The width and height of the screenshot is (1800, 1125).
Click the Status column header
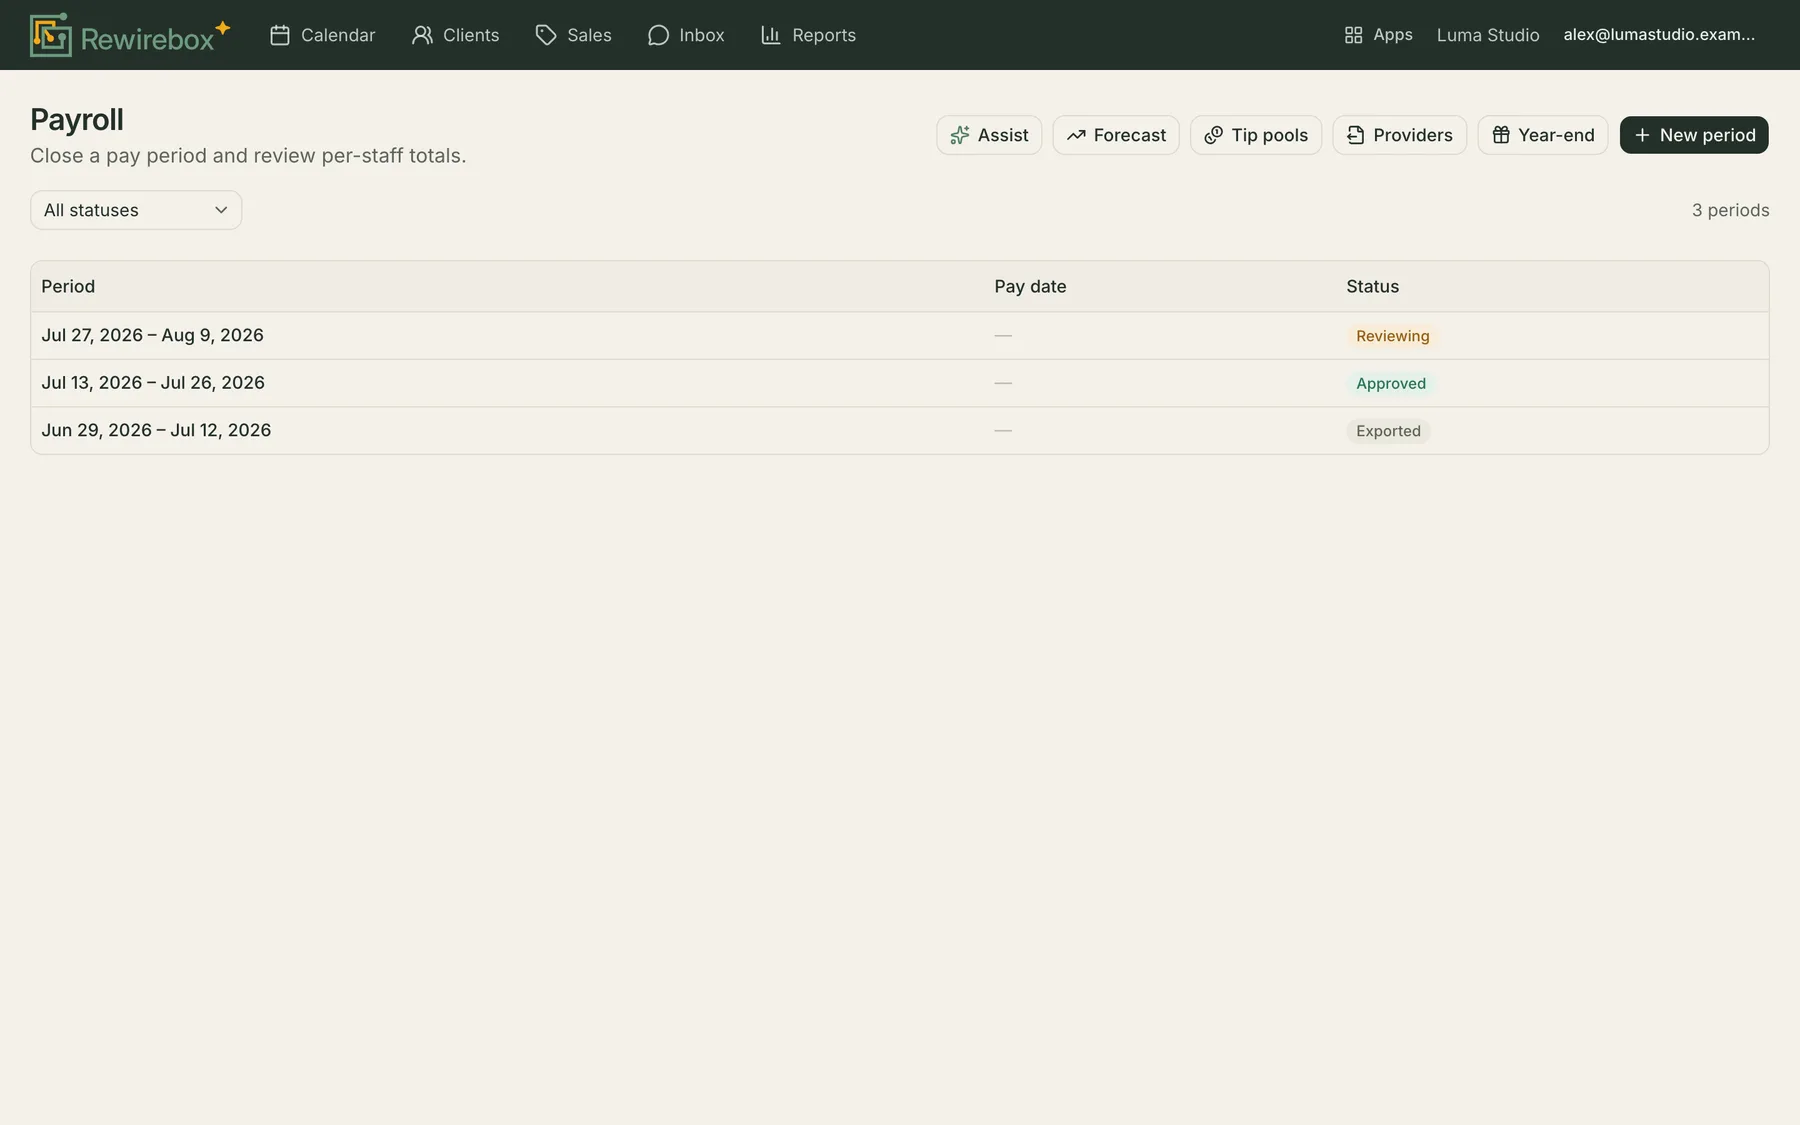(1372, 286)
